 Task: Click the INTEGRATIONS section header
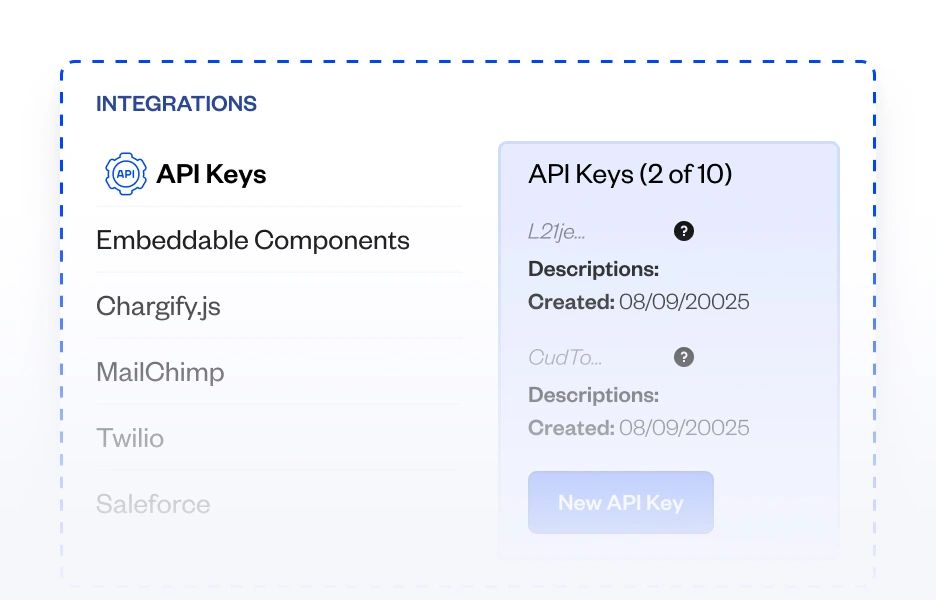coord(176,103)
